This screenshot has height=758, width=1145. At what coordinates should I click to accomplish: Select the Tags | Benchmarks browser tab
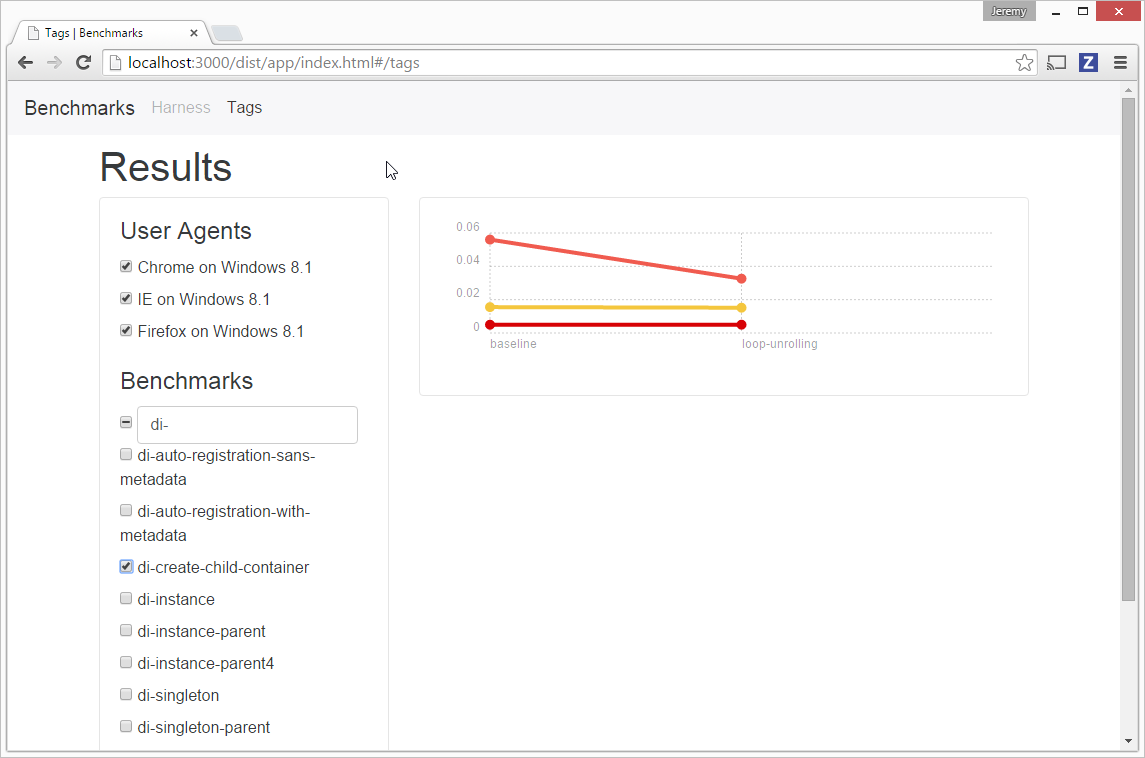coord(110,33)
